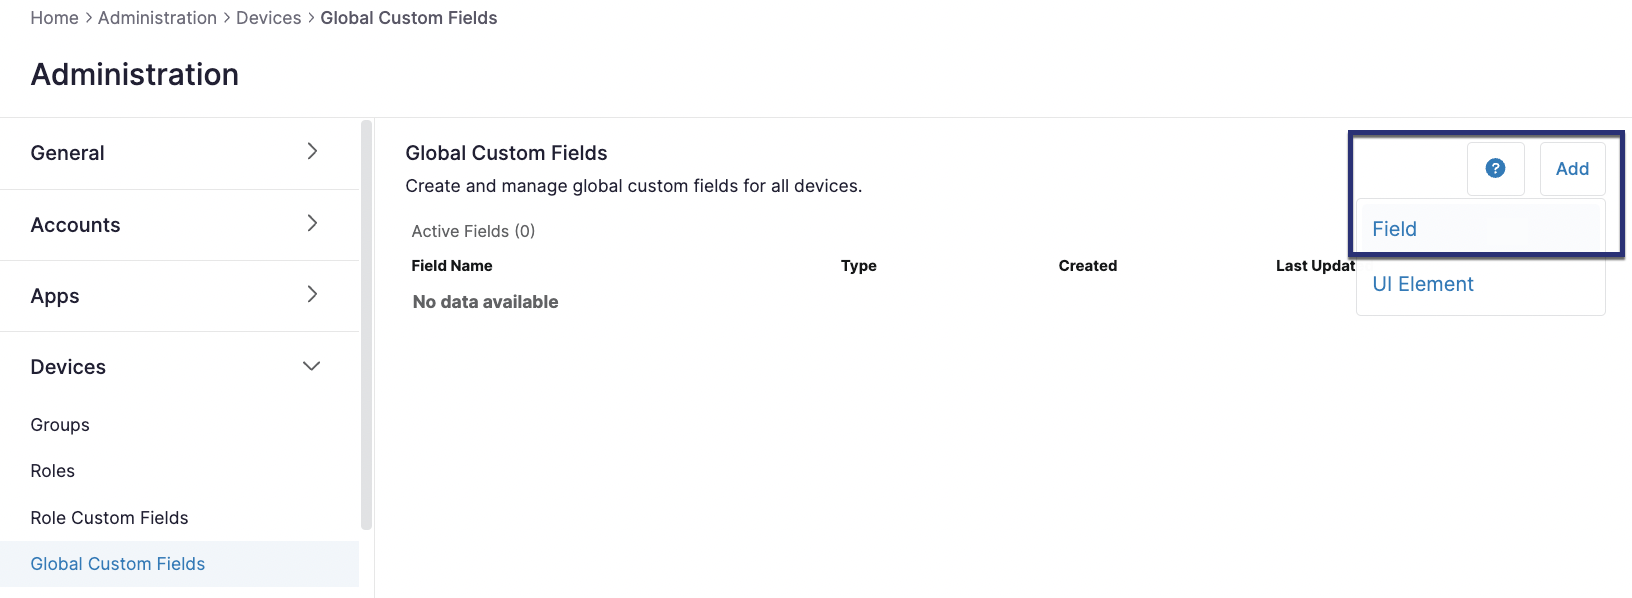The height and width of the screenshot is (598, 1632).
Task: Open Roles under Devices
Action: click(53, 471)
